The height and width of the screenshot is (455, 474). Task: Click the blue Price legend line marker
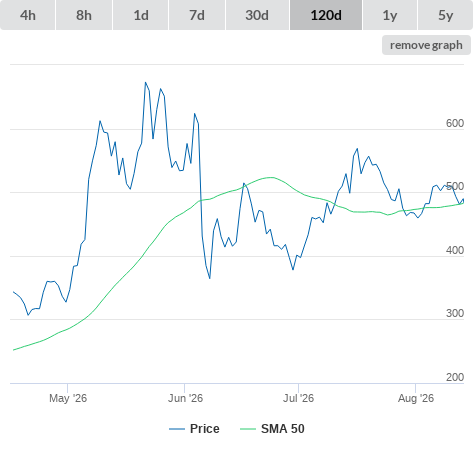click(x=177, y=429)
